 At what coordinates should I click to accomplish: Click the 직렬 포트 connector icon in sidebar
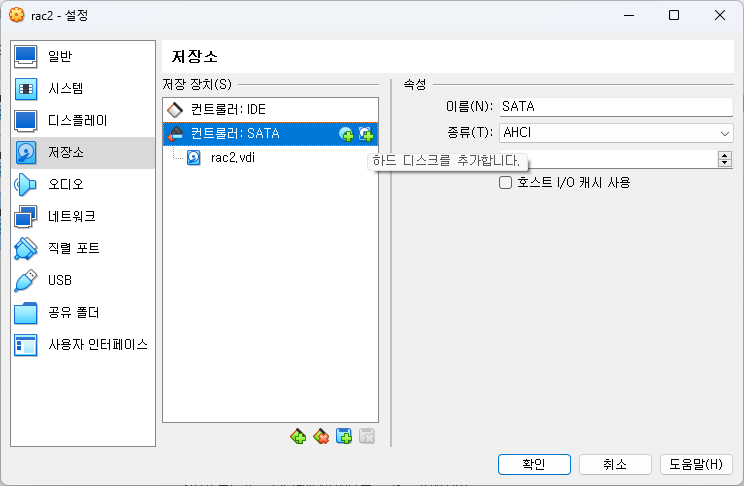(x=26, y=249)
